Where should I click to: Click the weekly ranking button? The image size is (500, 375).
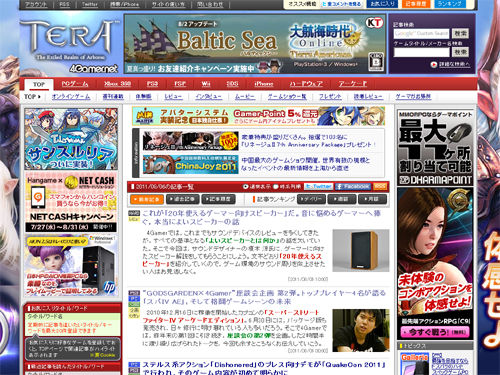[342, 199]
